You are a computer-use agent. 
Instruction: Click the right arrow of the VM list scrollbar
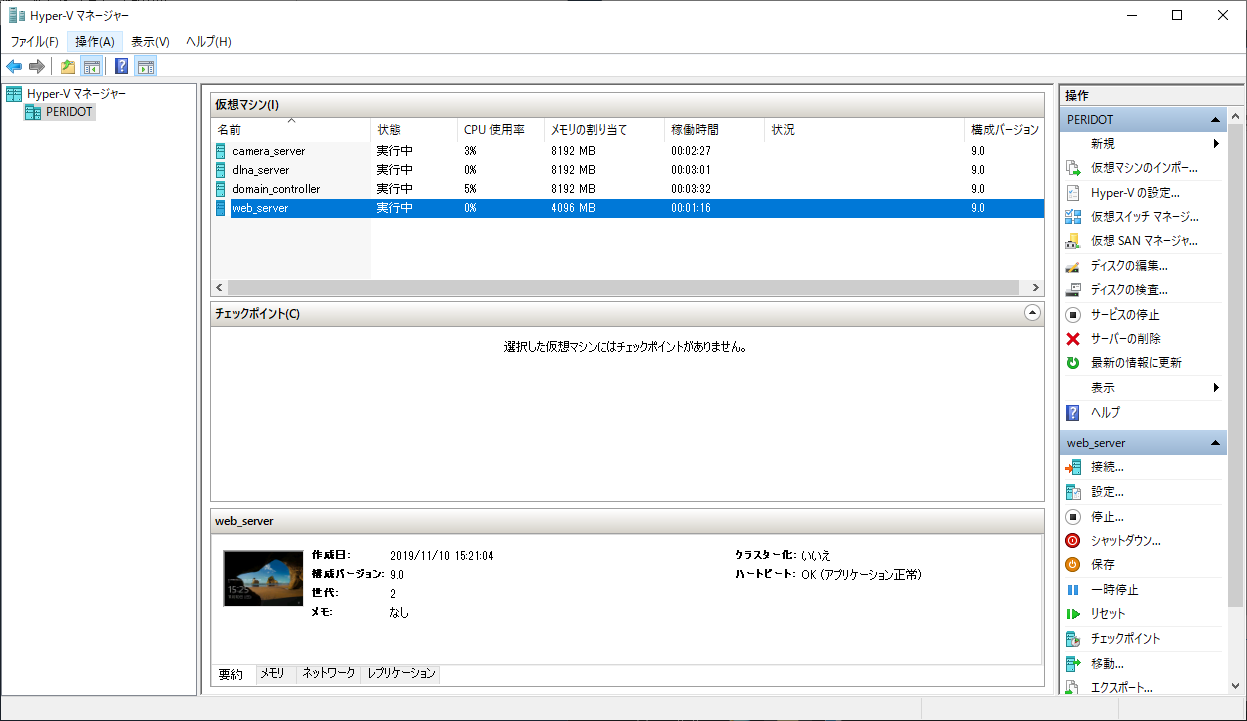tap(1035, 288)
